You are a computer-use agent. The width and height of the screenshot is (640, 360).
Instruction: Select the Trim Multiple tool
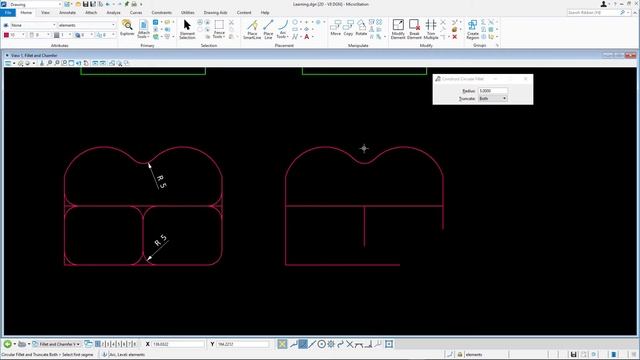(431, 29)
